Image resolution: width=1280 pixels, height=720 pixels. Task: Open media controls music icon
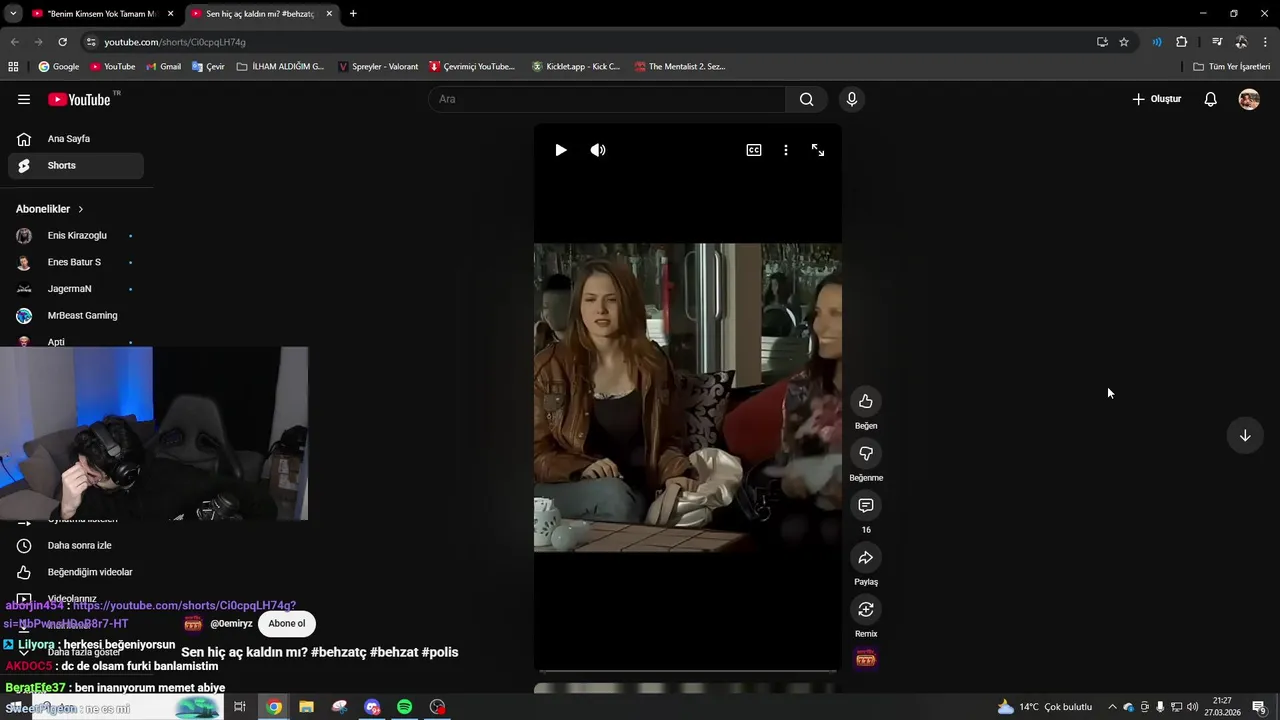(1217, 42)
